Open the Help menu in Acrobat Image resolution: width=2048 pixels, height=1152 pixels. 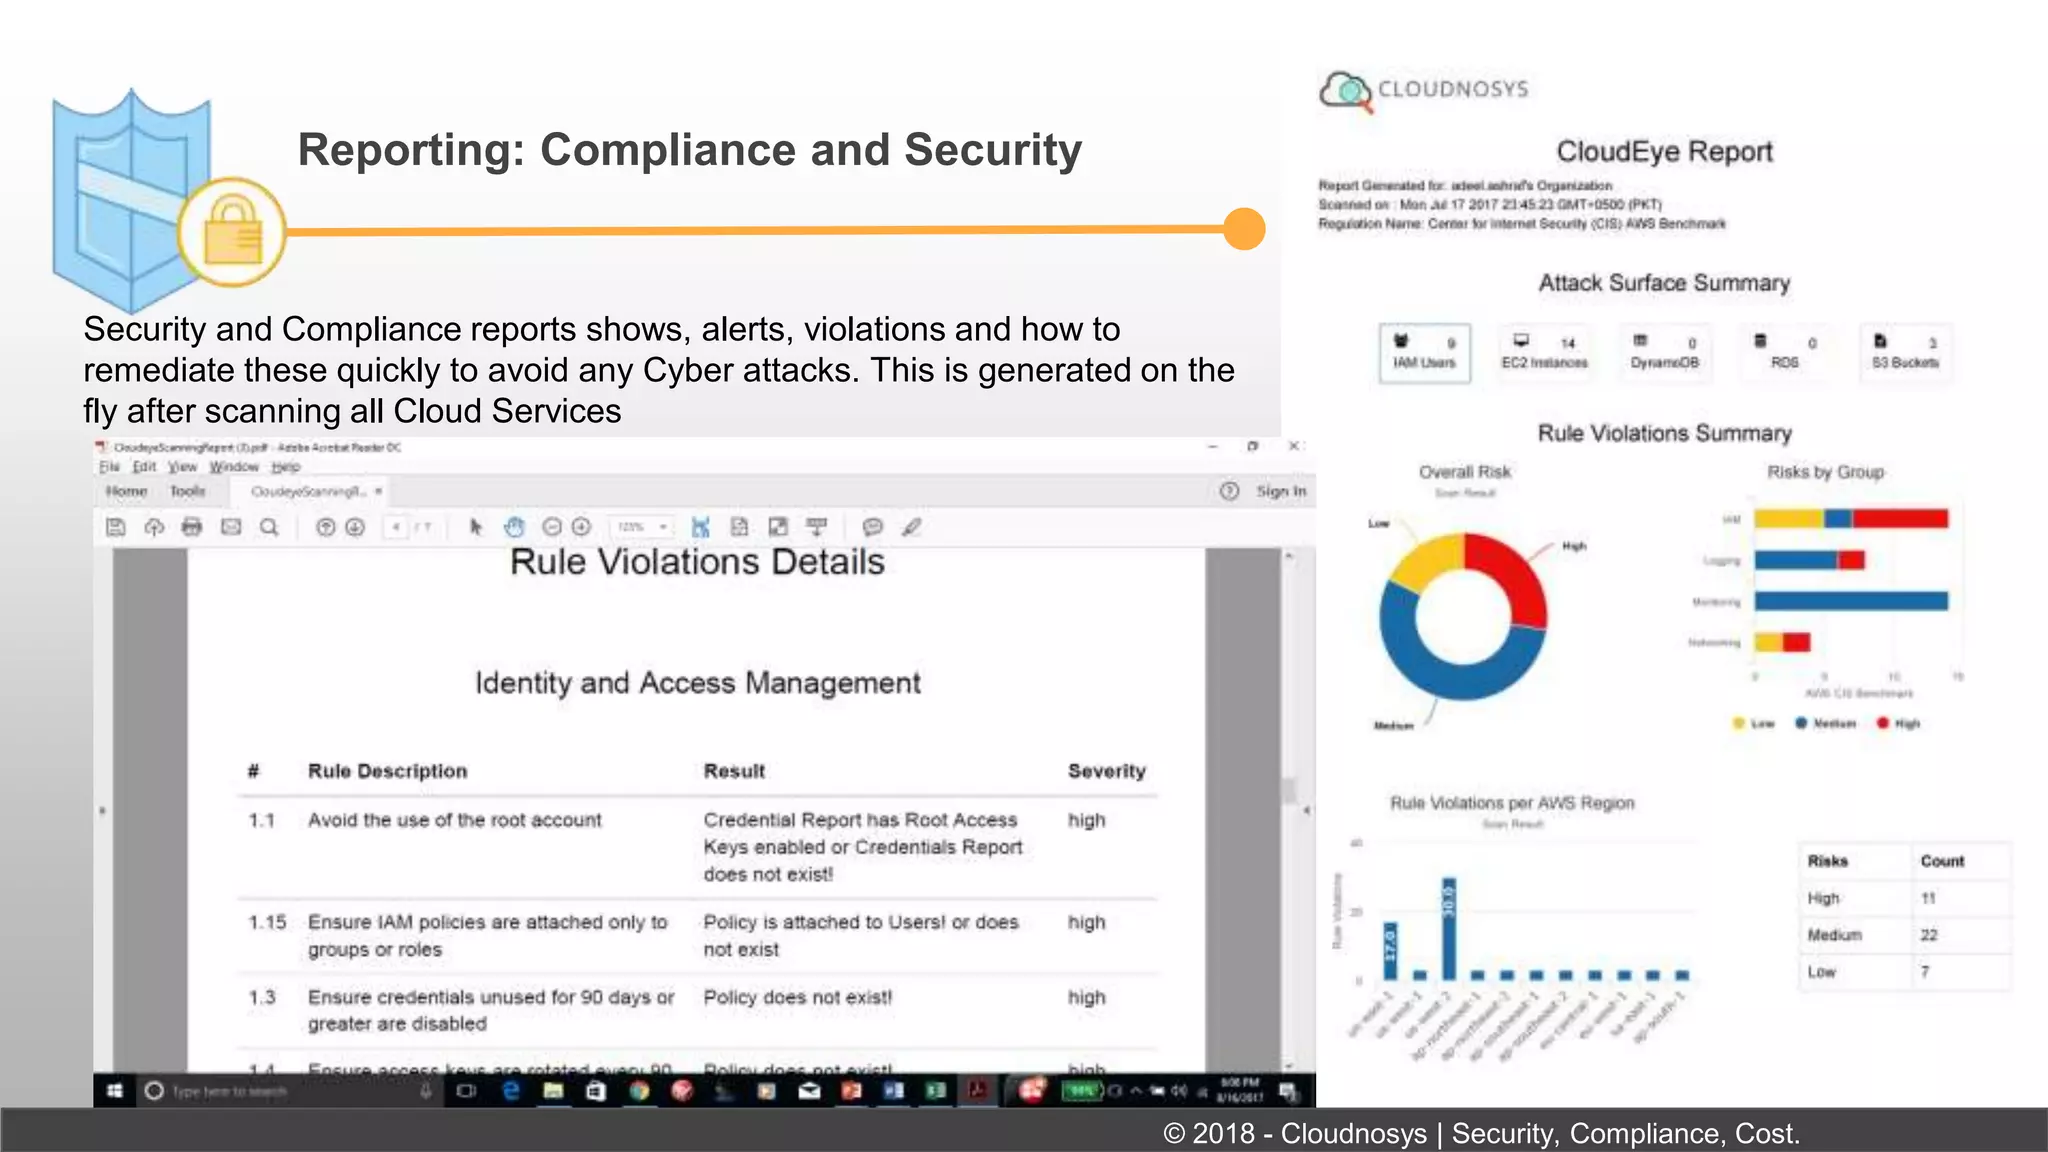286,467
